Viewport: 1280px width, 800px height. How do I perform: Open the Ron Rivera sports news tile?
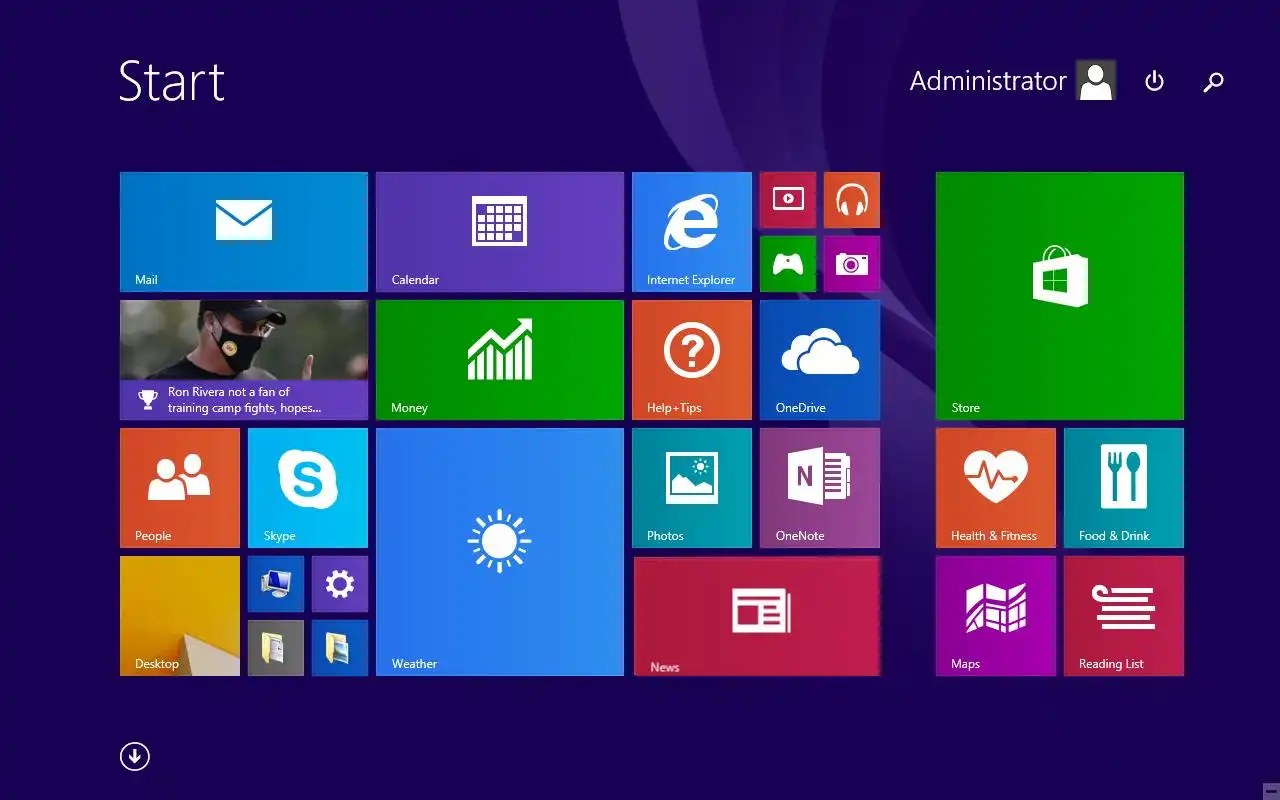pos(244,360)
